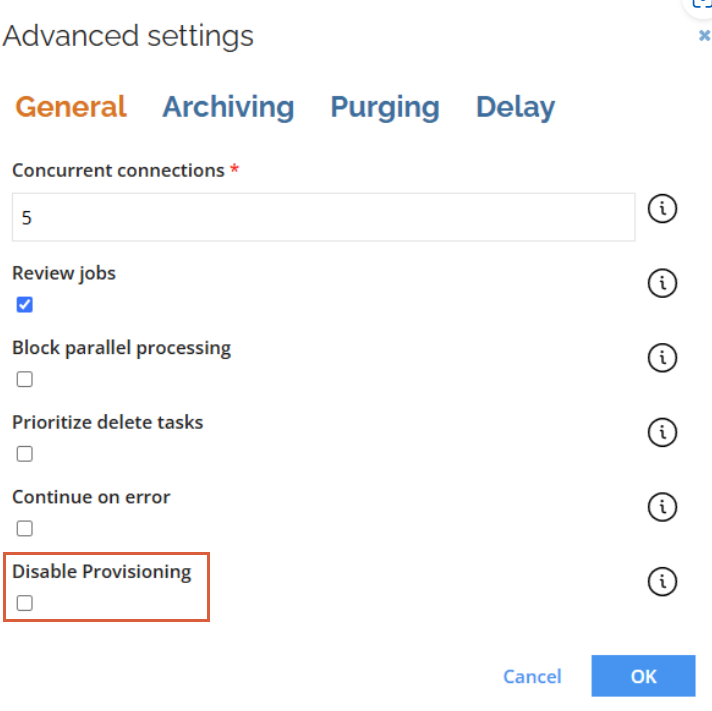Go to the Delay tab
Image resolution: width=712 pixels, height=711 pixels.
coord(515,107)
